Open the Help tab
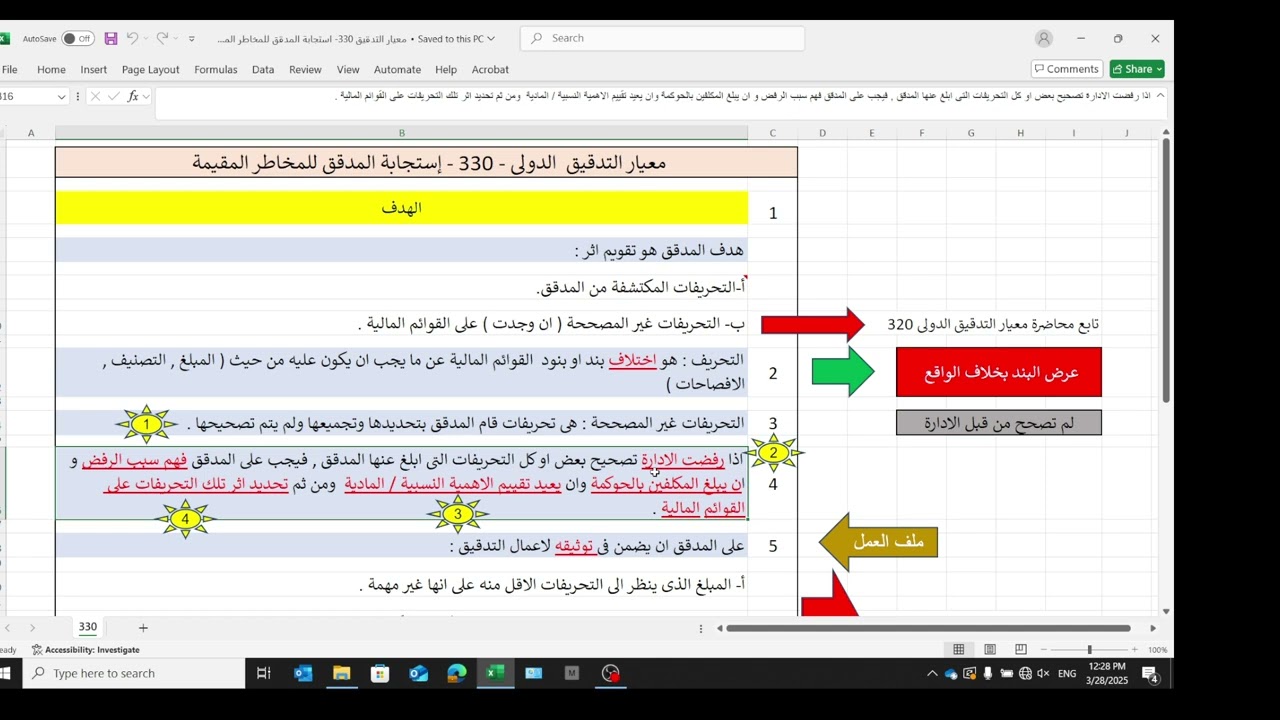The width and height of the screenshot is (1280, 720). click(x=446, y=70)
